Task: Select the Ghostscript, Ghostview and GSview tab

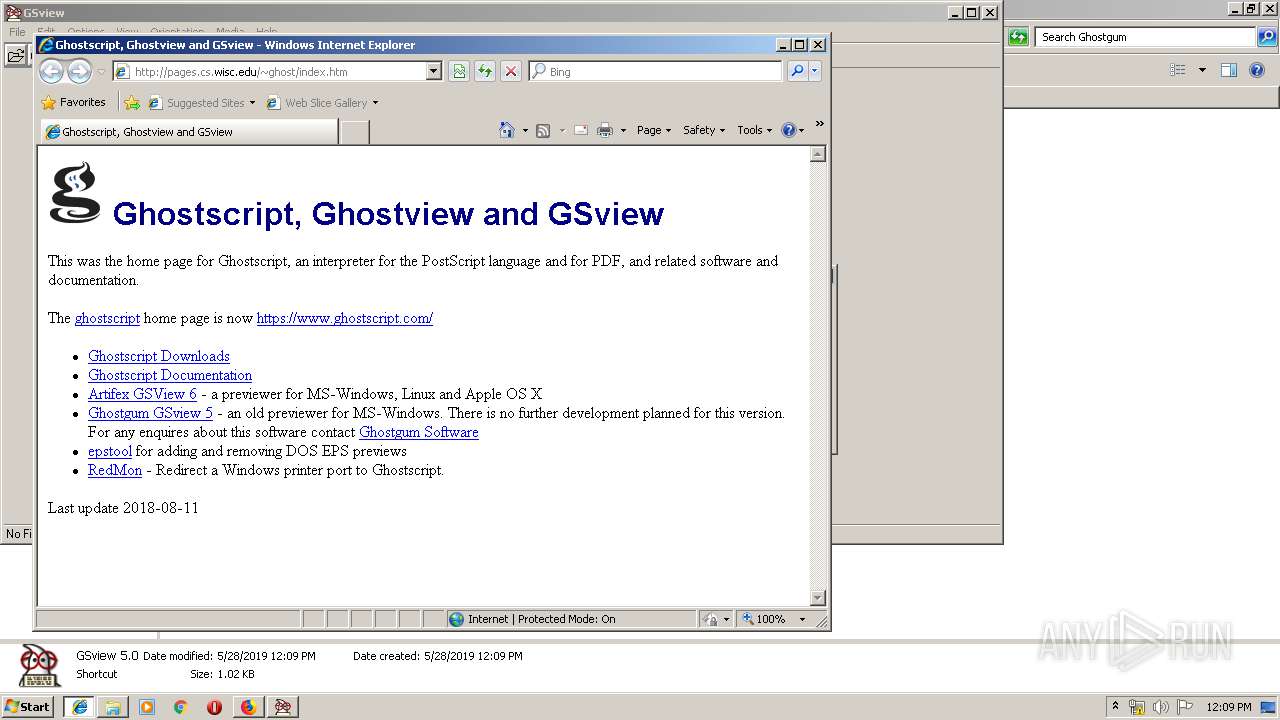Action: click(190, 131)
